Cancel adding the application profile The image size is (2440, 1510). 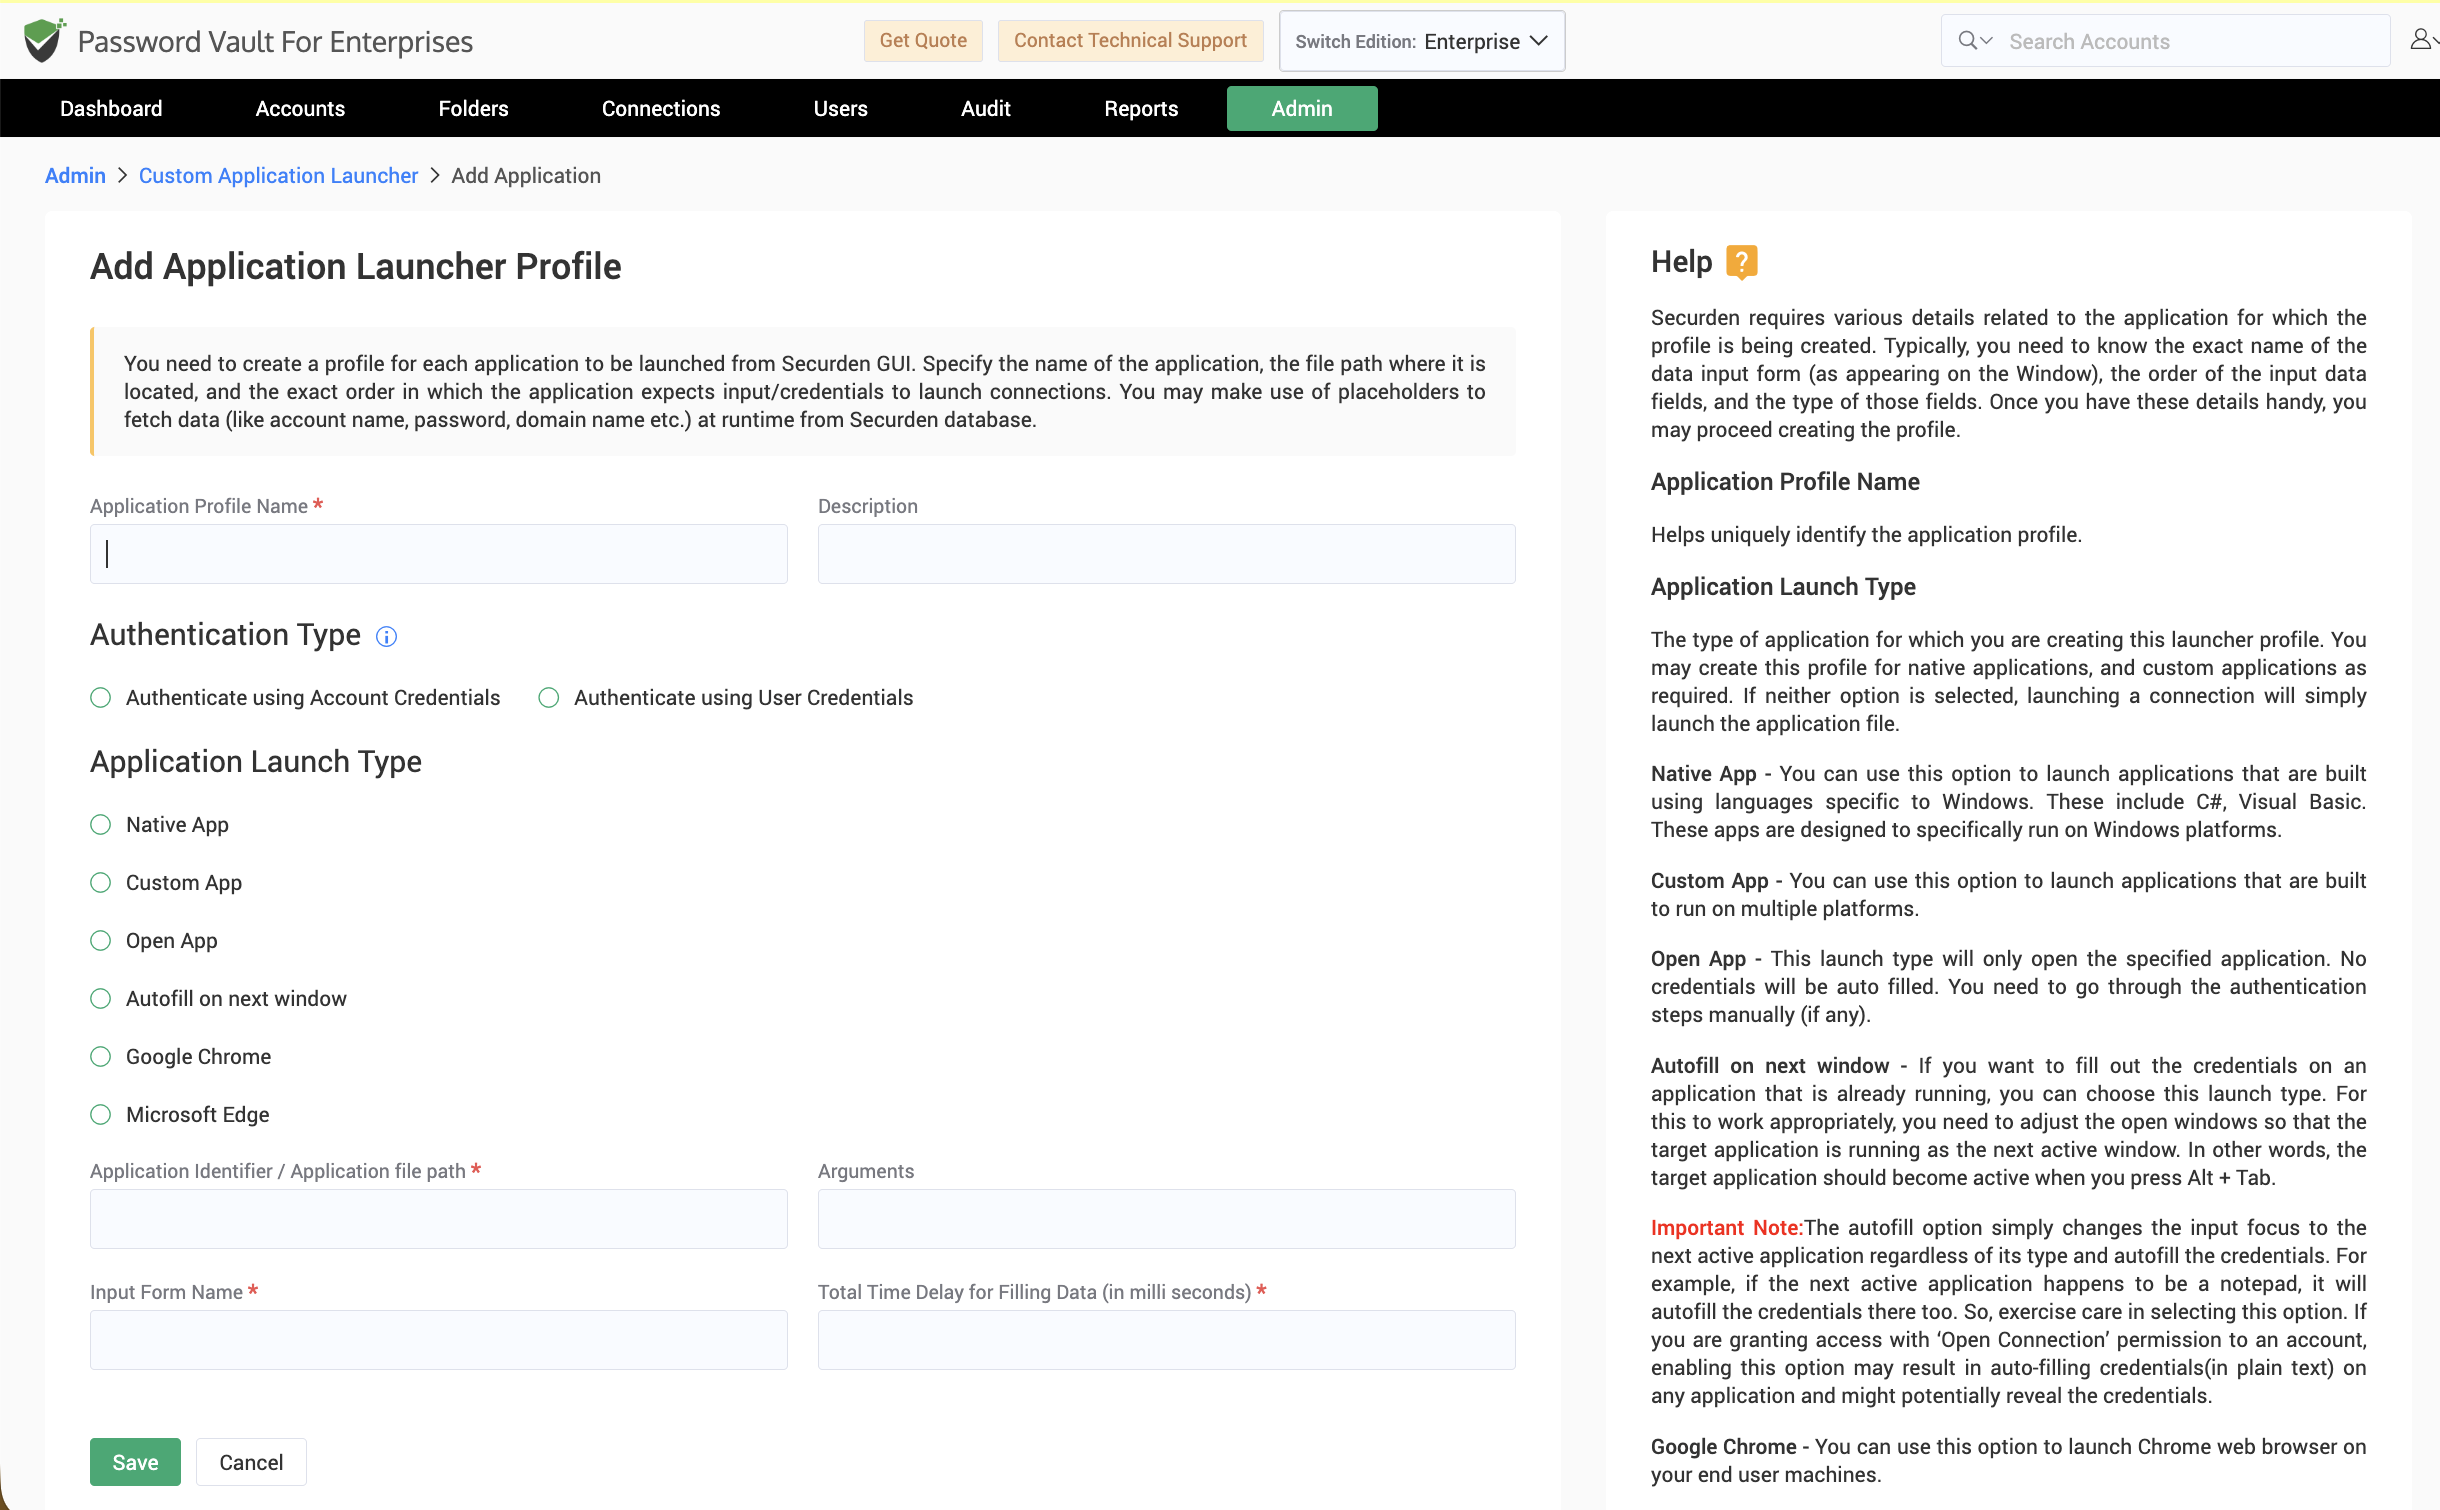click(x=251, y=1462)
